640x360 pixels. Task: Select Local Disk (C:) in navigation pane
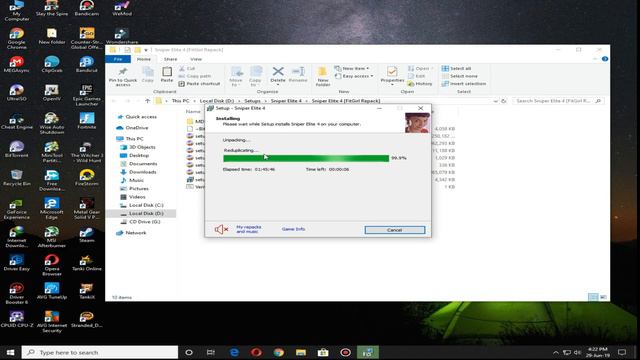[142, 205]
